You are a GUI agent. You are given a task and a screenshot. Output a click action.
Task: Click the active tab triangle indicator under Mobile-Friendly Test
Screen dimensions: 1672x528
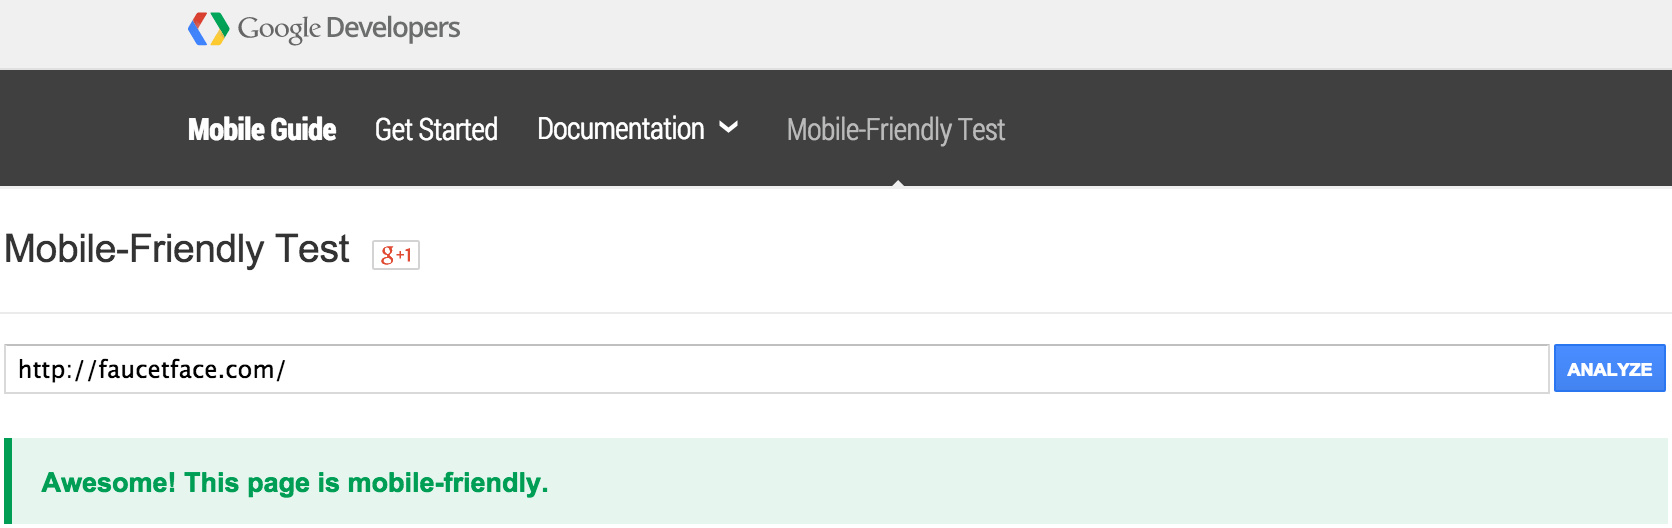[898, 183]
